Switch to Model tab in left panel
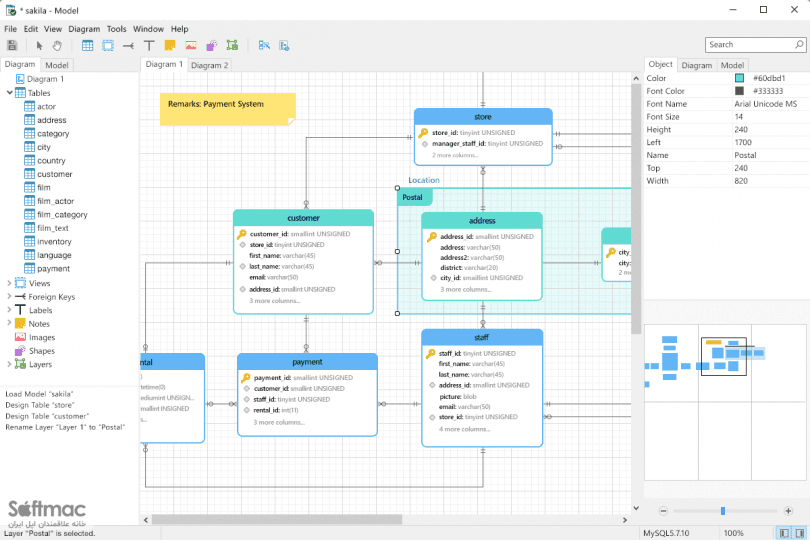 (x=56, y=65)
